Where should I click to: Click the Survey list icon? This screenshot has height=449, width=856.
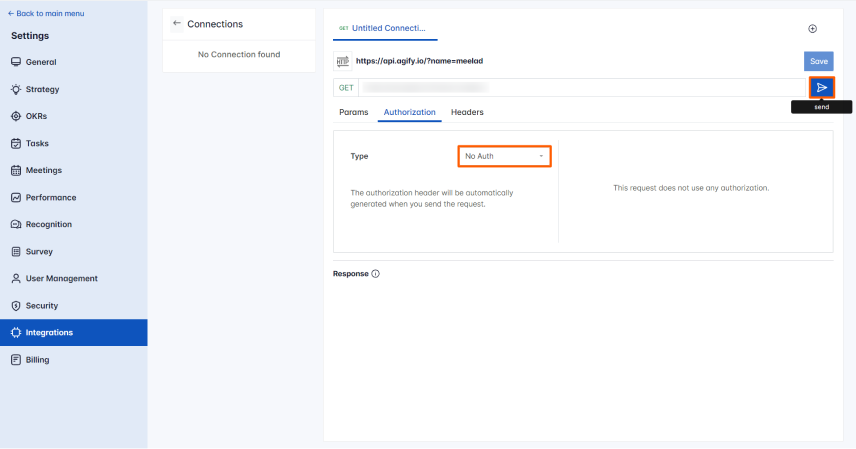click(x=16, y=251)
